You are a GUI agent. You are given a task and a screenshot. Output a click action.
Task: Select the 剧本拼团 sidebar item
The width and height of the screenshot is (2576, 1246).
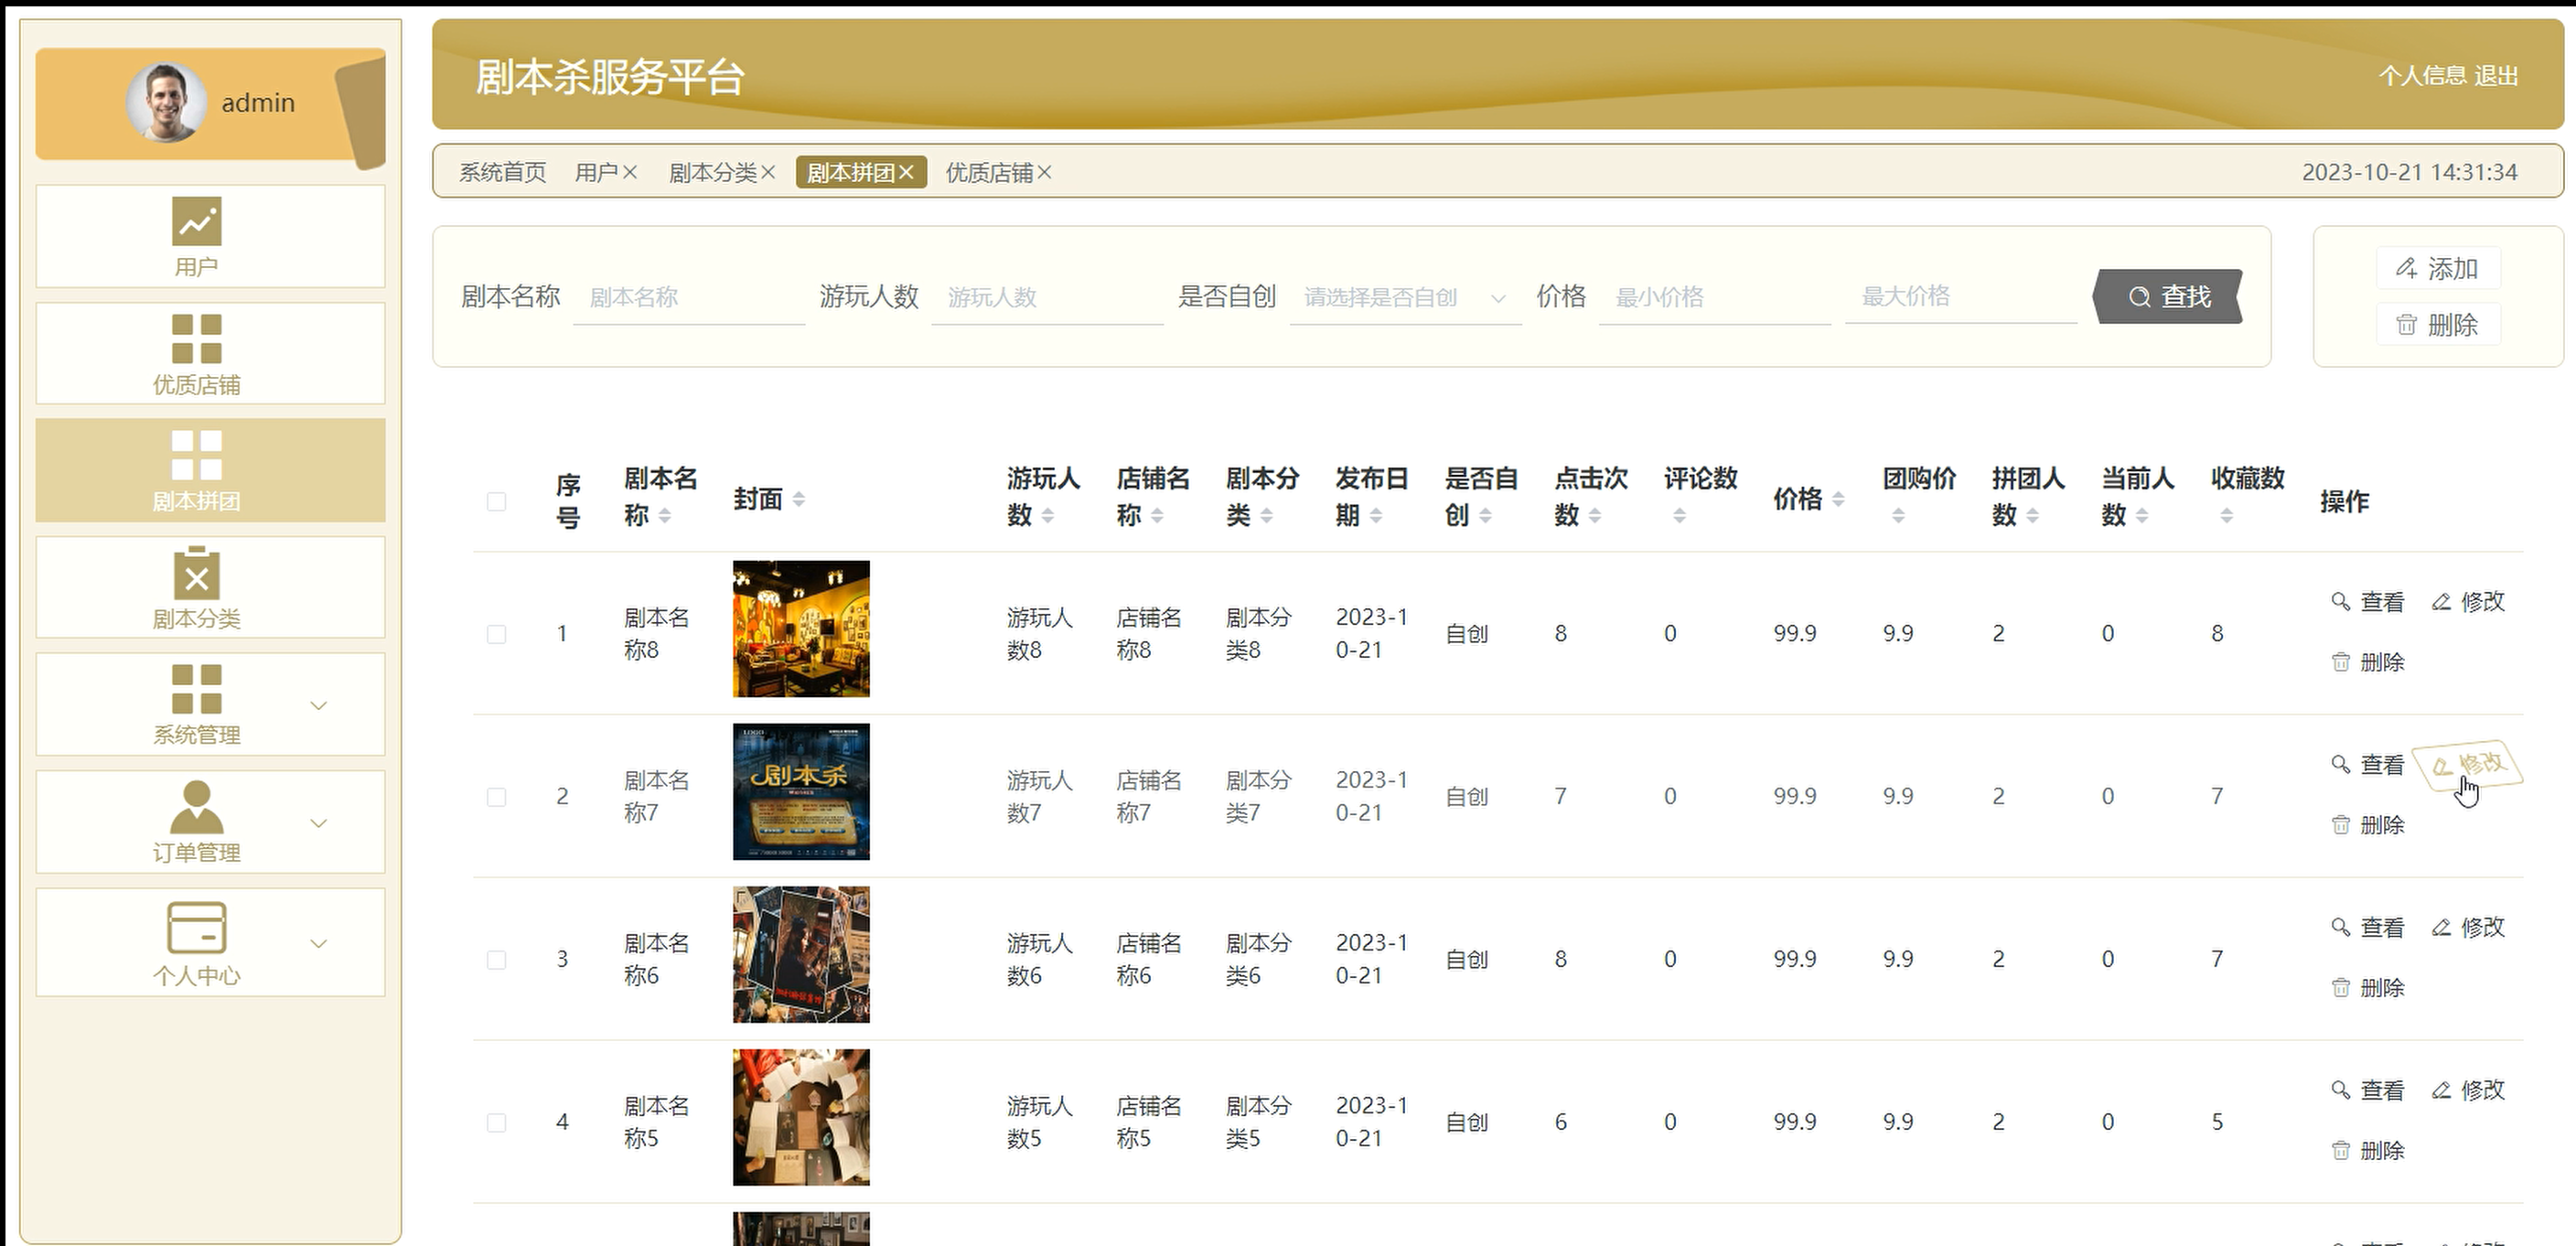pos(210,470)
